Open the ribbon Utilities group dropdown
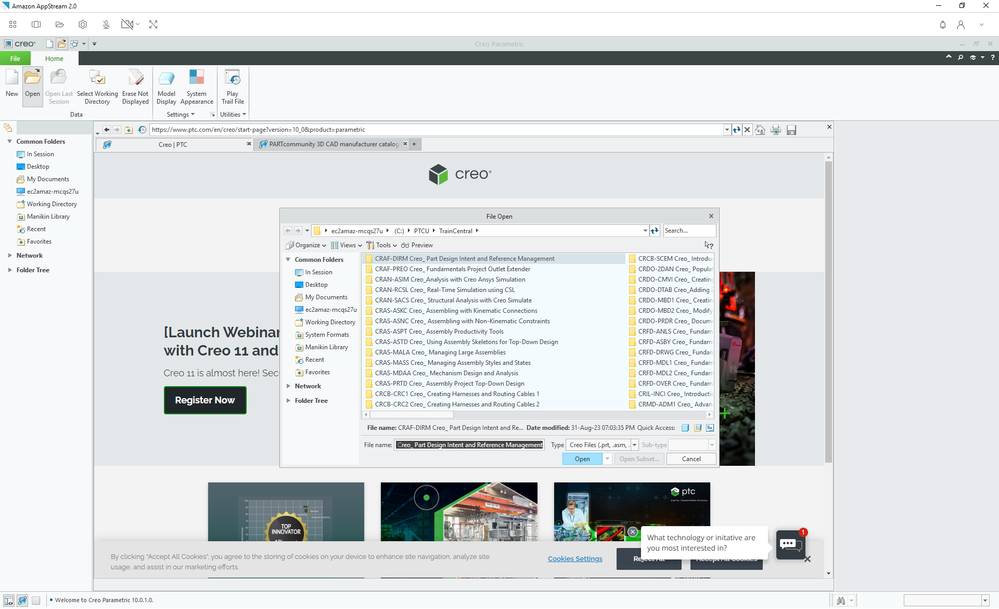Screen dimensions: 999x609 (x=233, y=115)
